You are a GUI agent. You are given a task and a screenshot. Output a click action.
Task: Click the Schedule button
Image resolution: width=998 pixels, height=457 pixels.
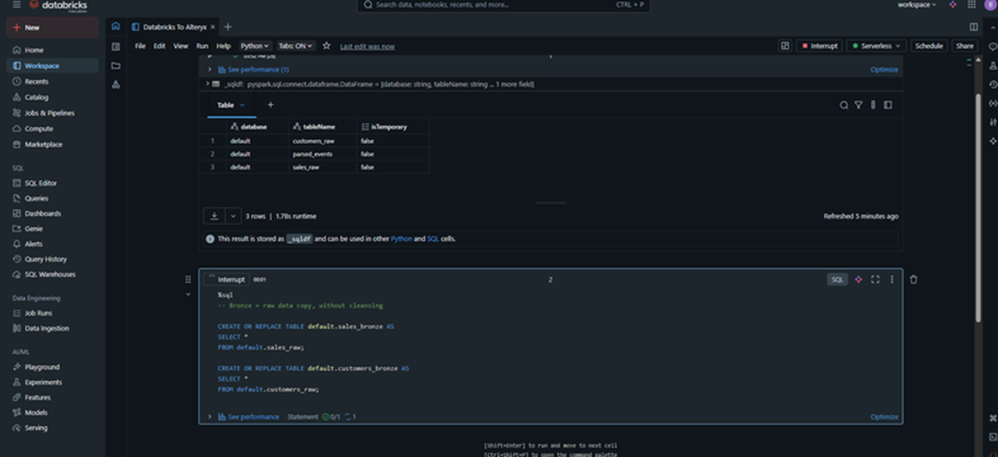pyautogui.click(x=929, y=46)
